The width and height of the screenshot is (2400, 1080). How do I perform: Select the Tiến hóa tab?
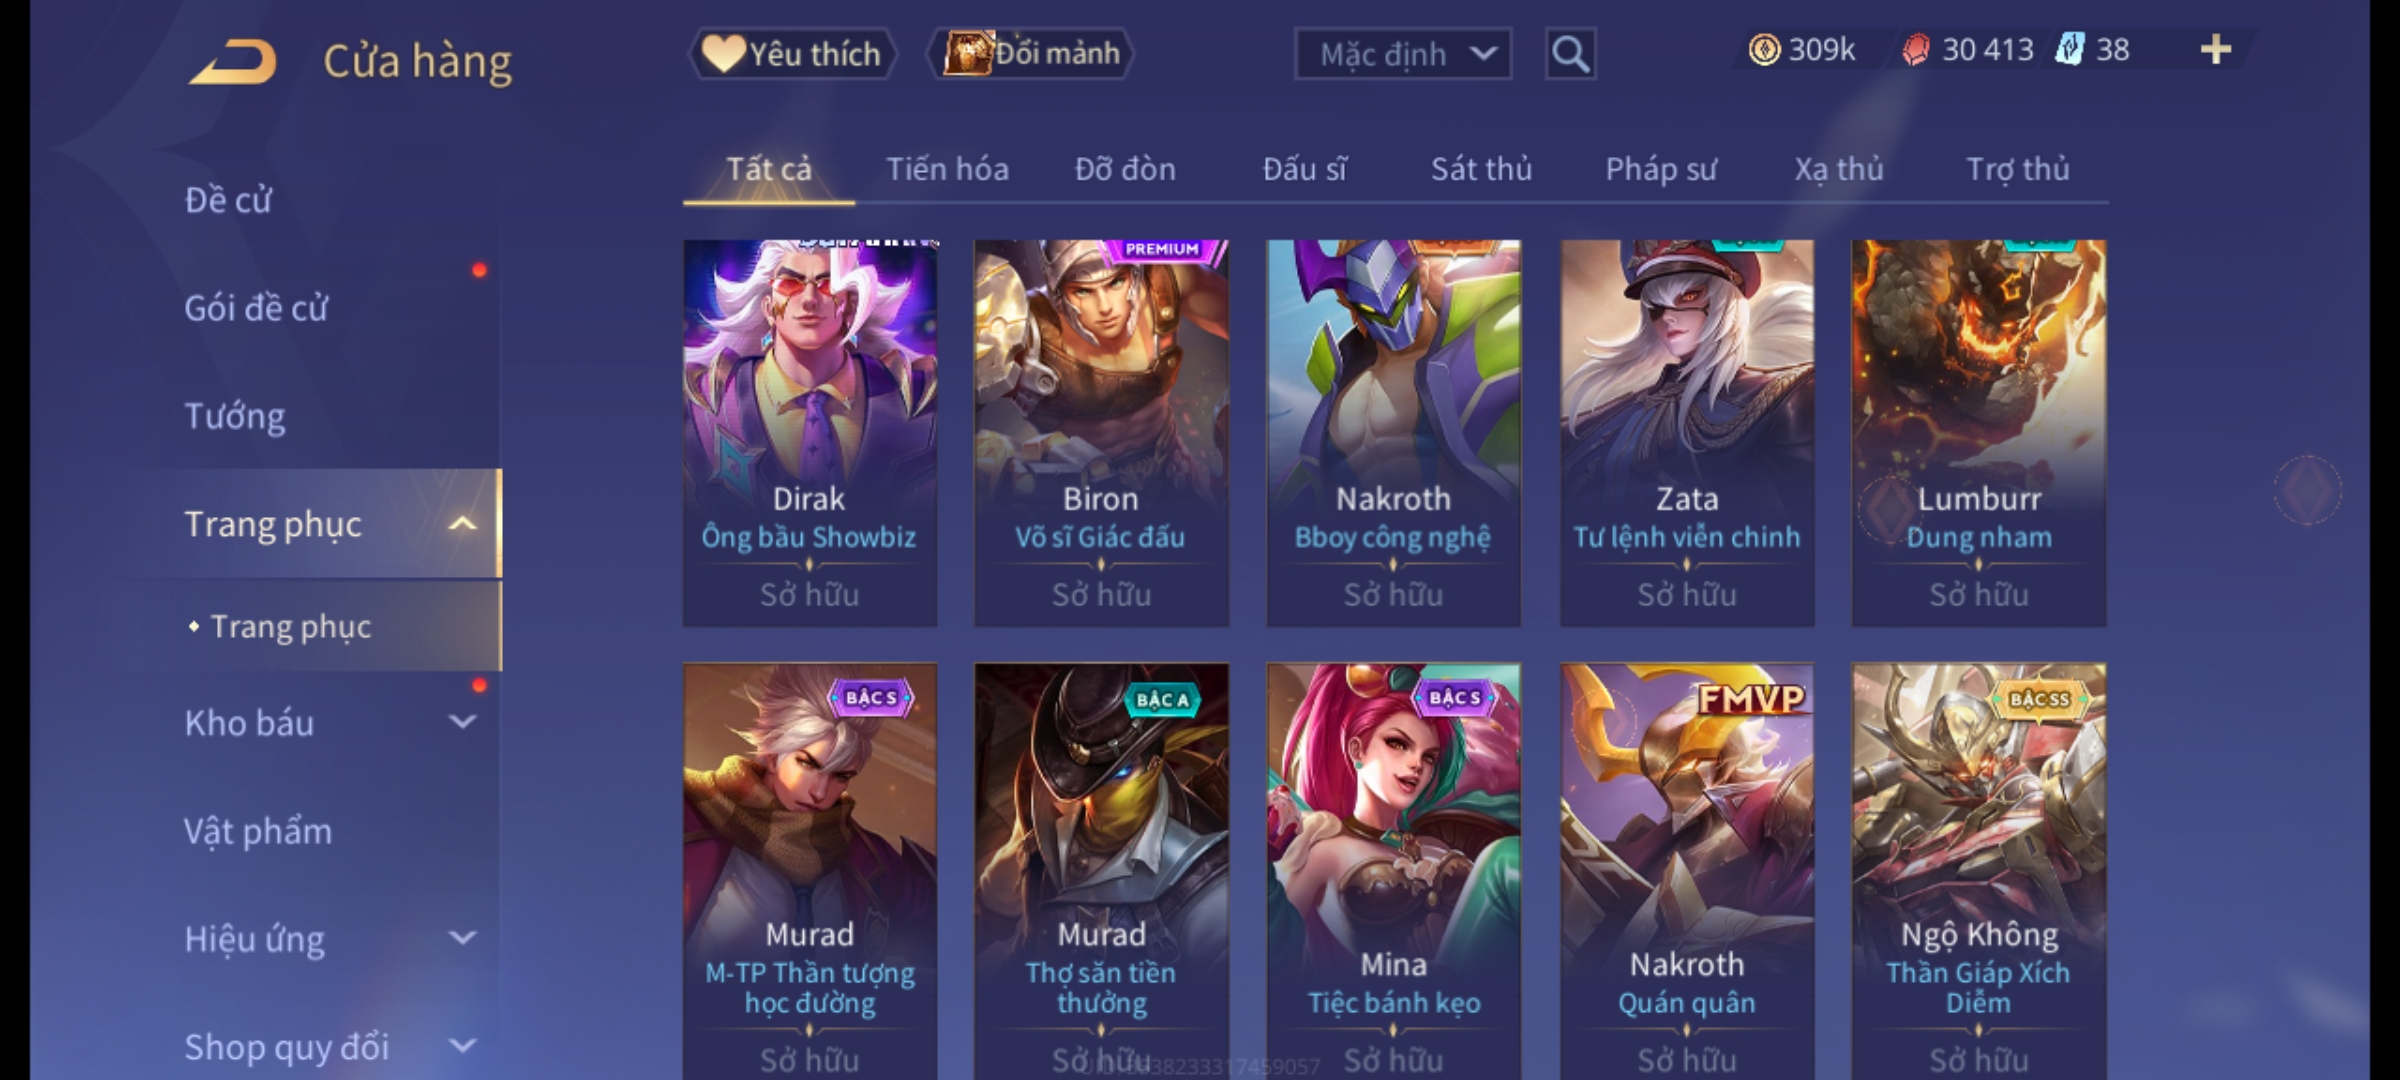(947, 169)
